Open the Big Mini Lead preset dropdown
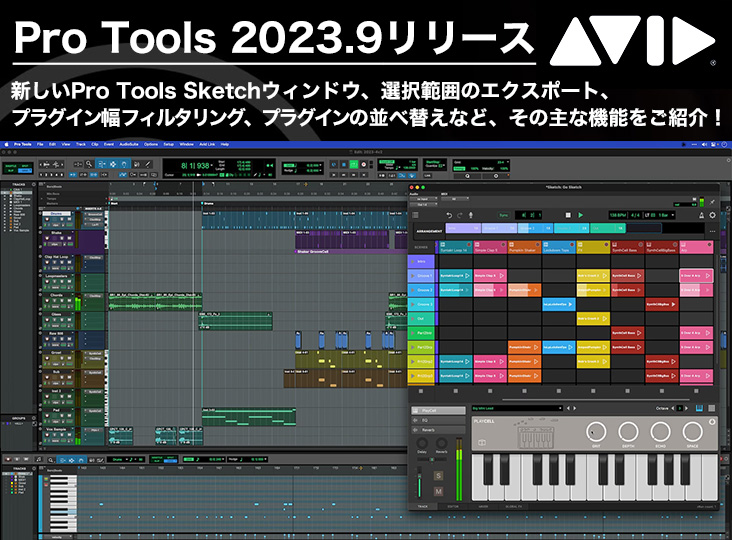732x540 pixels. click(x=517, y=408)
